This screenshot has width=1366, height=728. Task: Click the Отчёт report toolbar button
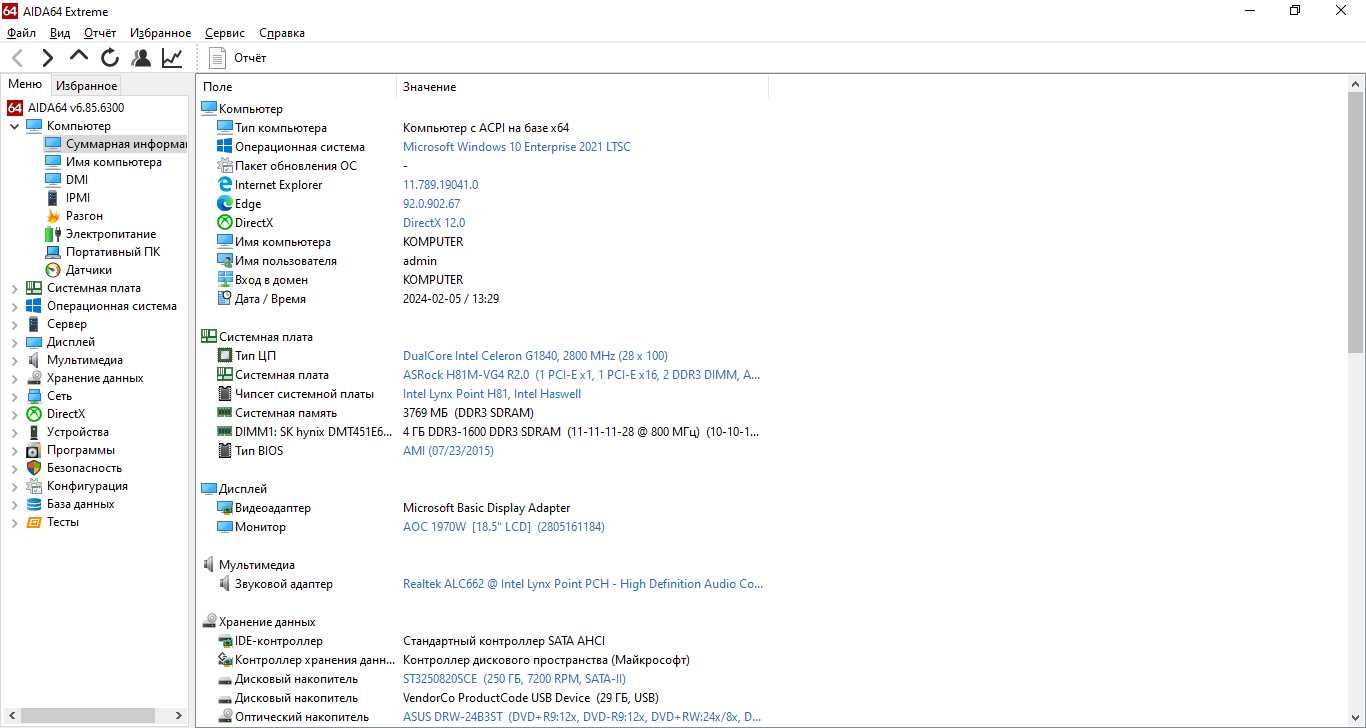[238, 58]
